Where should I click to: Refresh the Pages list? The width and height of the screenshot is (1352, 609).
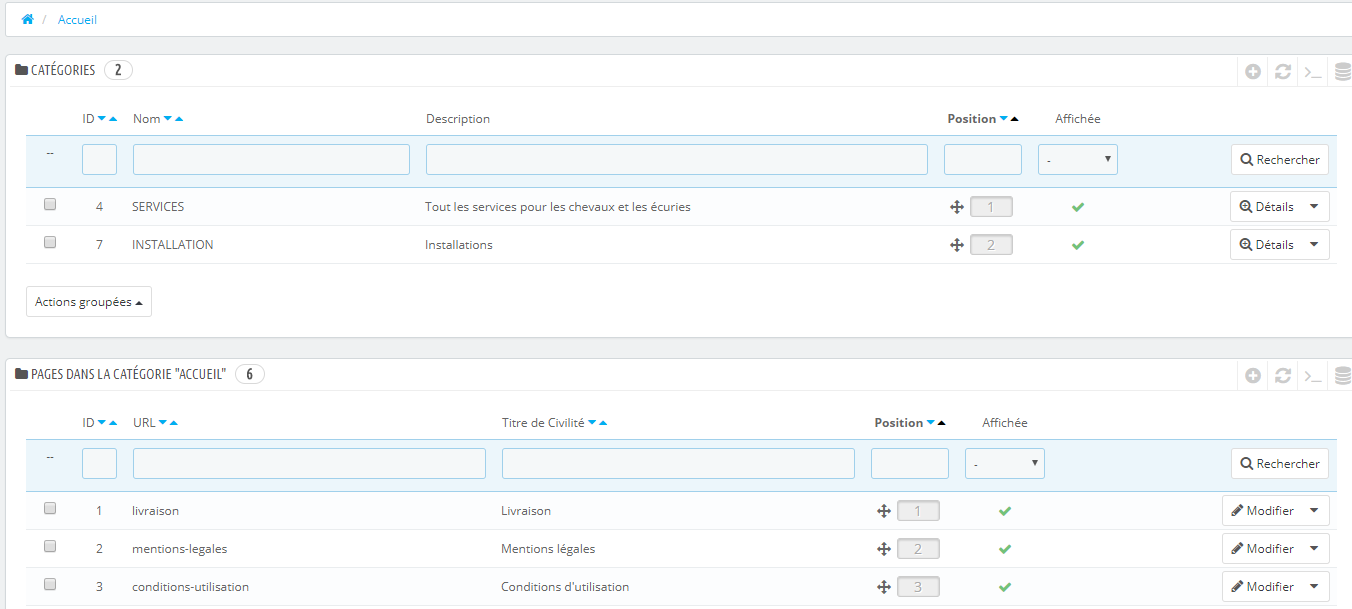(x=1283, y=375)
